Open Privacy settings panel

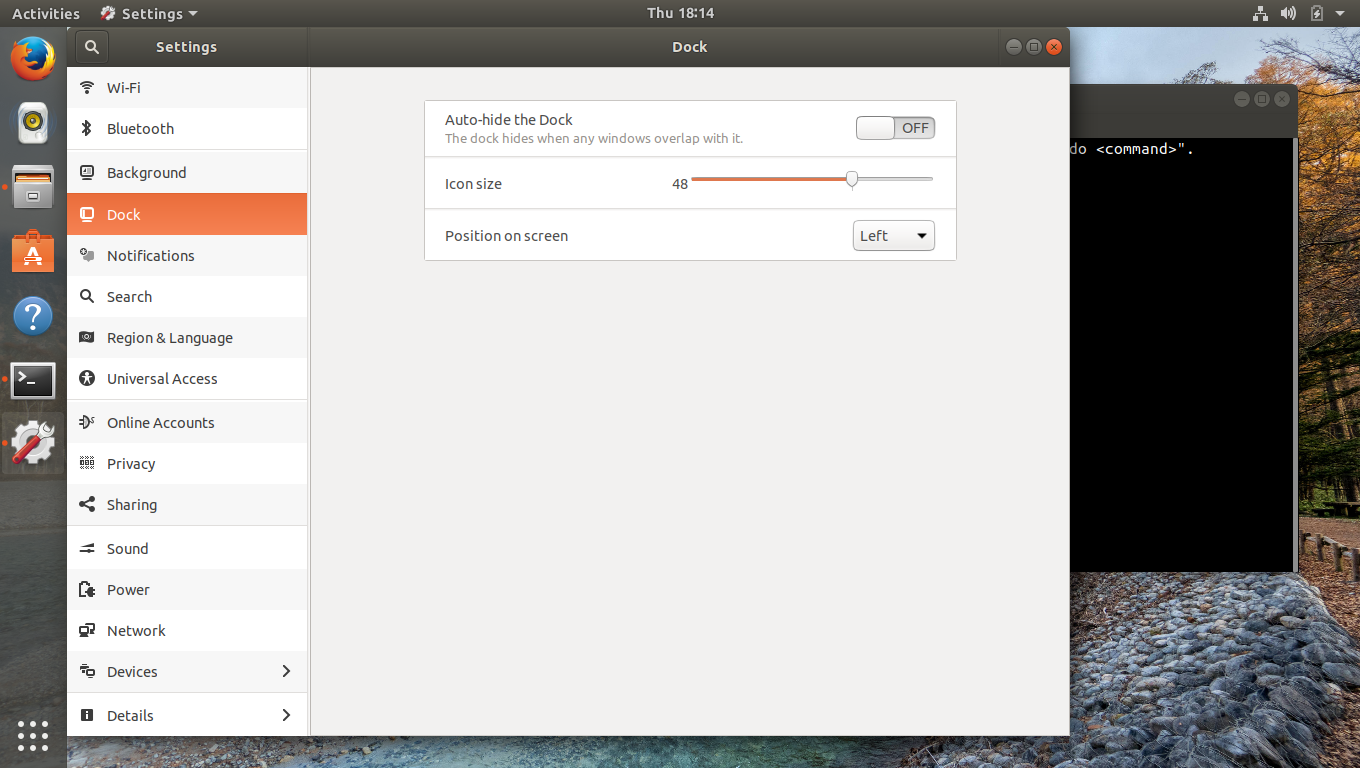(x=187, y=464)
